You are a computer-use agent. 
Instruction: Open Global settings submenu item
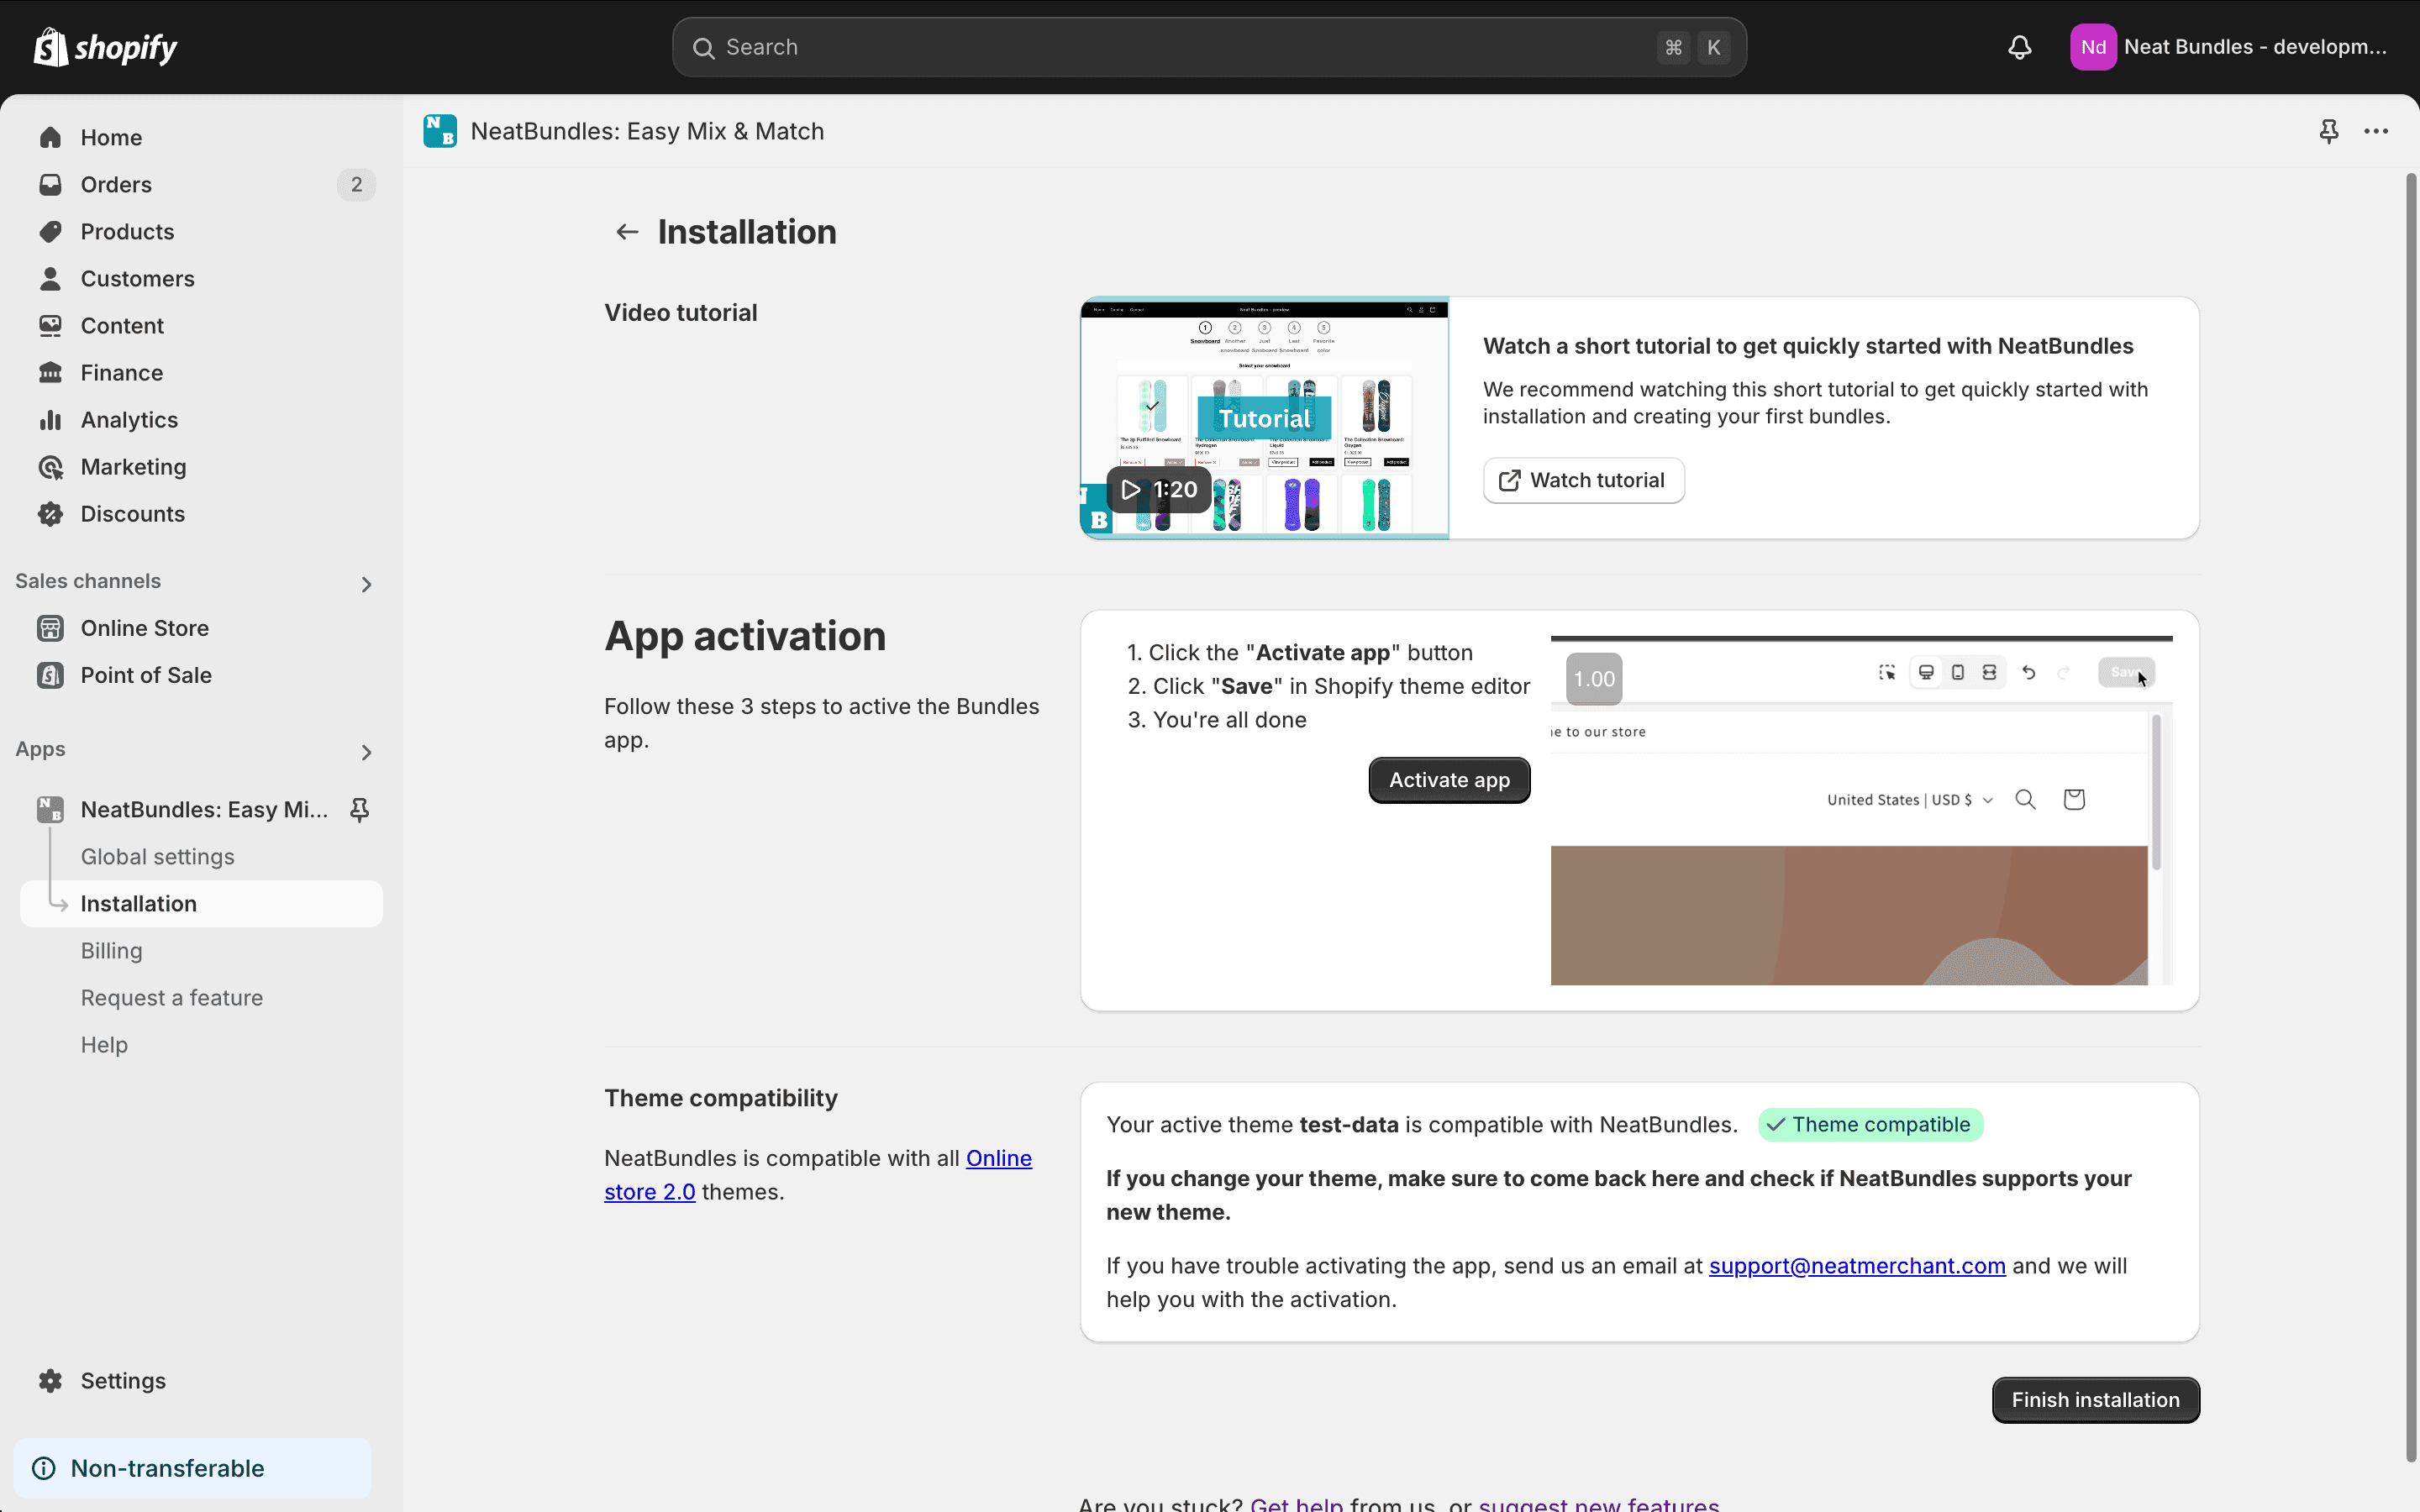[157, 857]
